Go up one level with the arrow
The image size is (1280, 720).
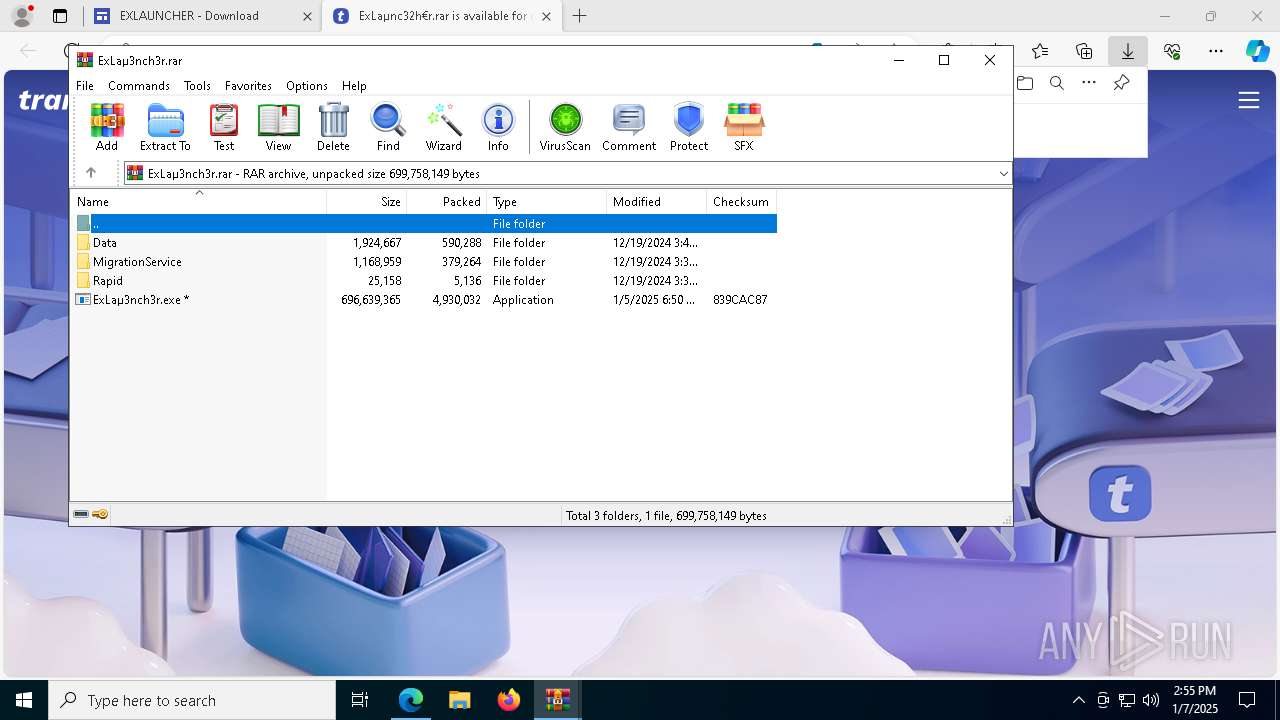(91, 173)
